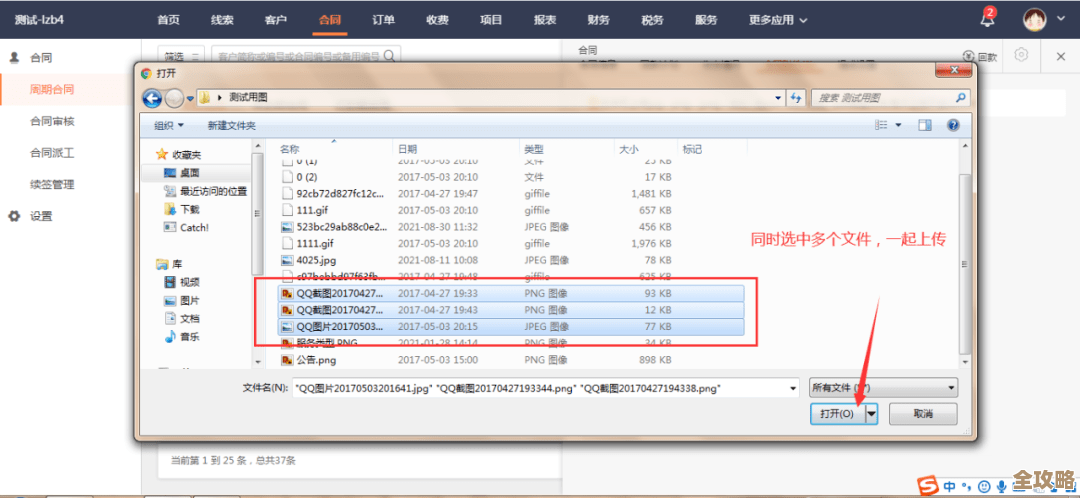Open 图片 library in navigation pane
Screen dimensions: 1080x498
point(183,300)
